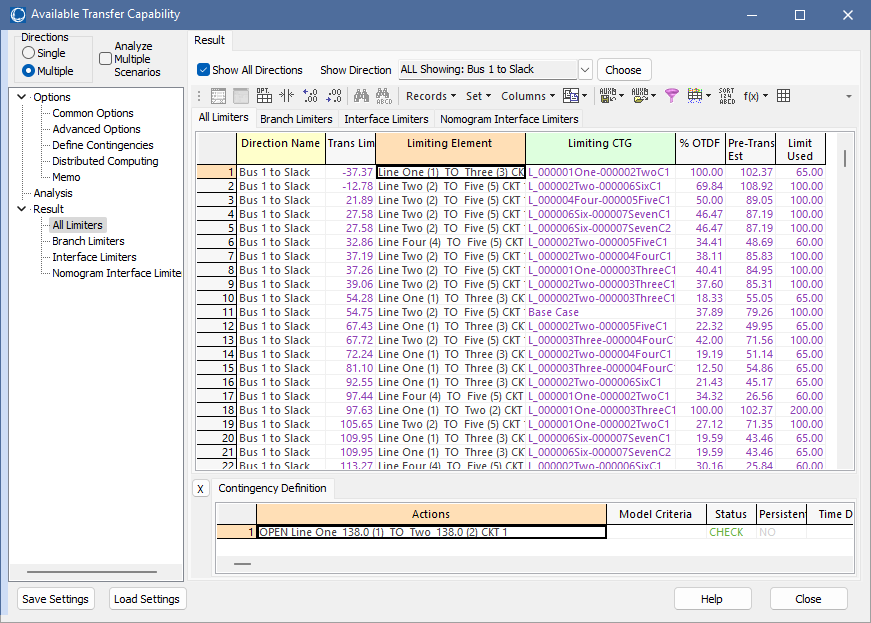871x623 pixels.
Task: Select the Multiple directions radio button
Action: [x=29, y=71]
